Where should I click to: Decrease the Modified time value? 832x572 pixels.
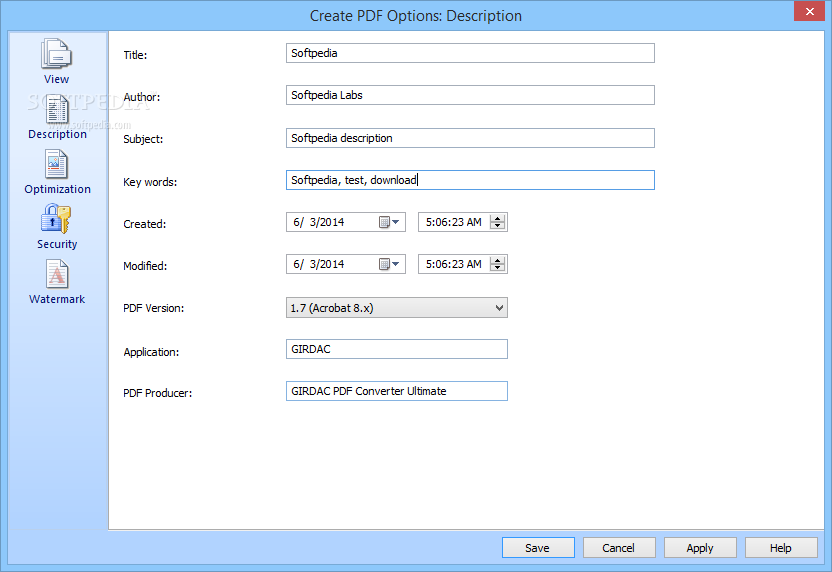click(497, 267)
